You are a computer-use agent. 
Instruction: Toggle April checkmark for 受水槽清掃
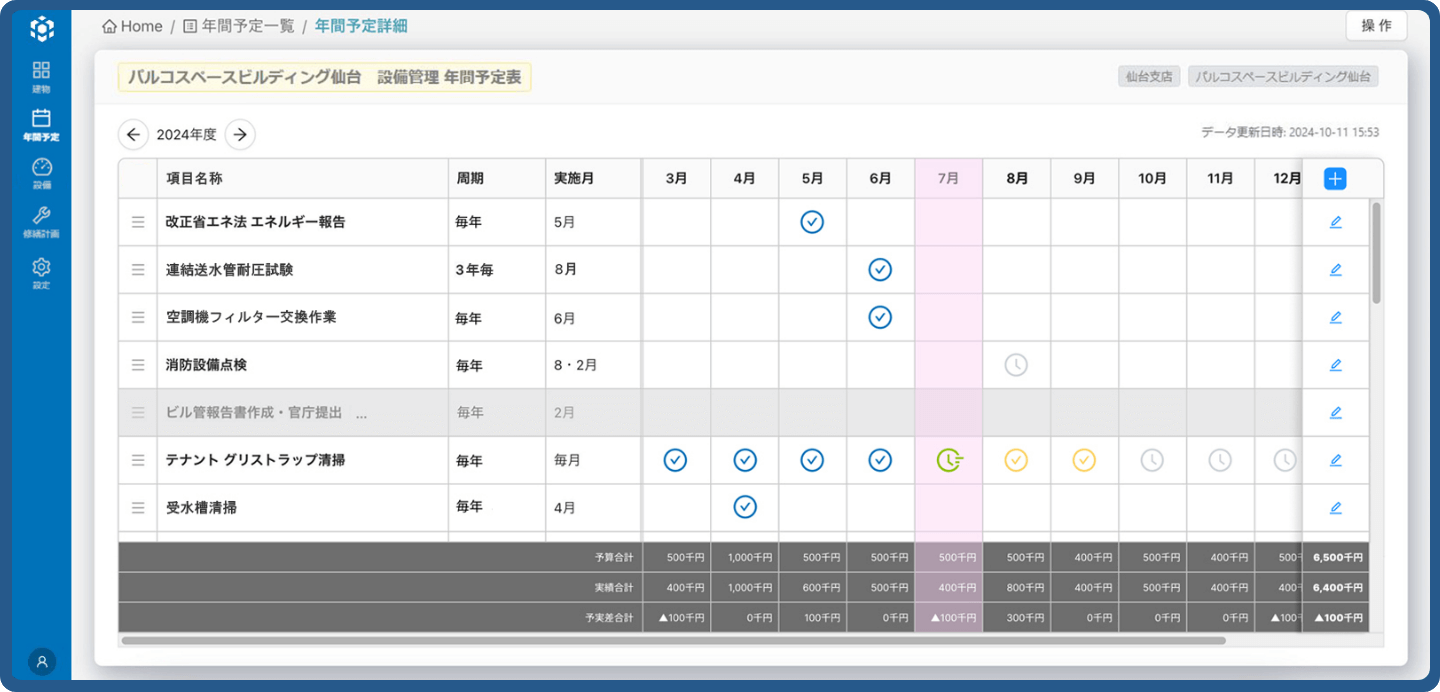pyautogui.click(x=744, y=507)
